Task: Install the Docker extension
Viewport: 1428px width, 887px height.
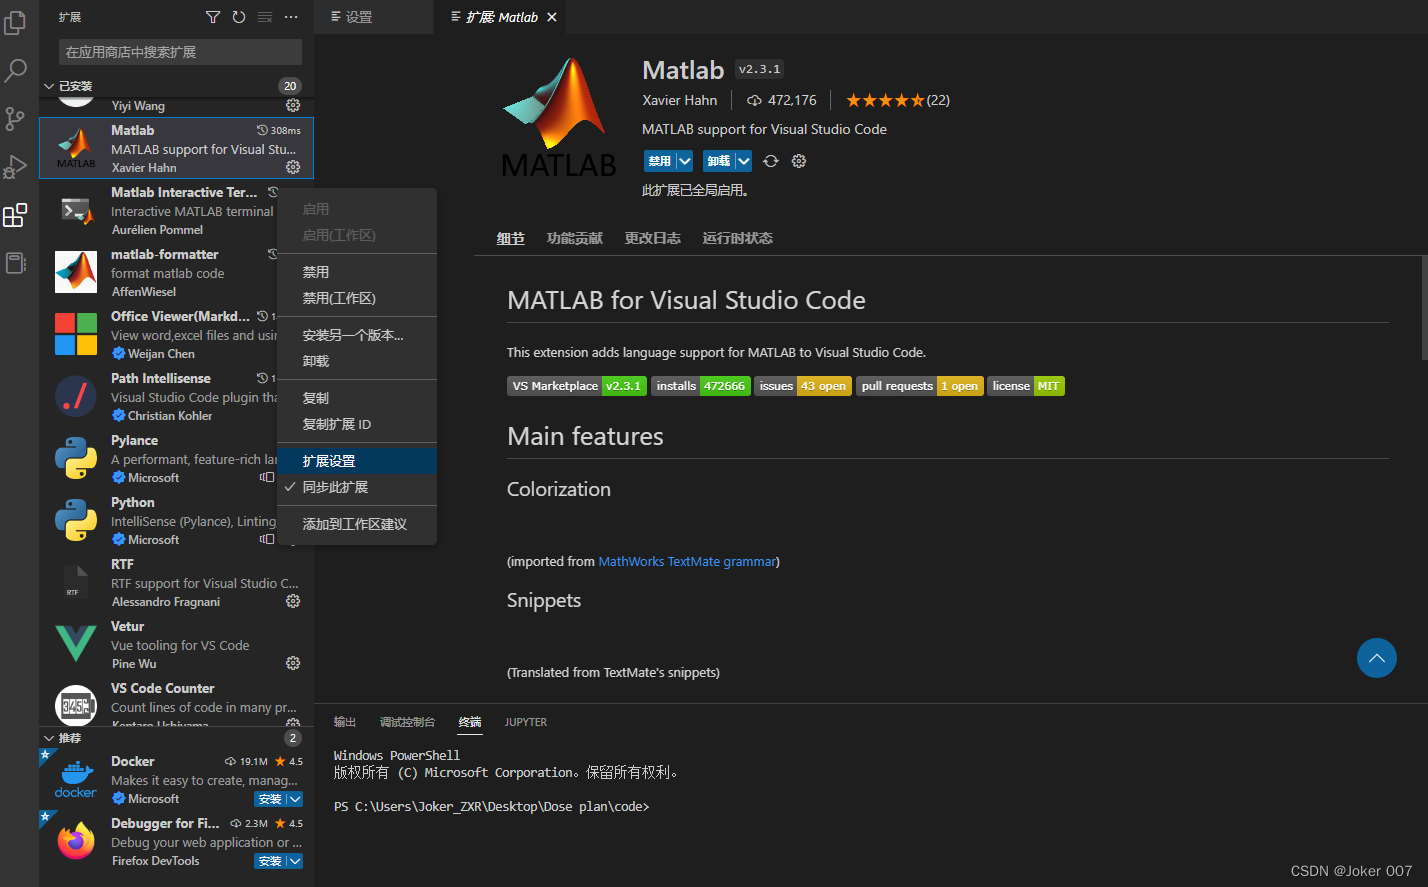Action: click(x=269, y=798)
